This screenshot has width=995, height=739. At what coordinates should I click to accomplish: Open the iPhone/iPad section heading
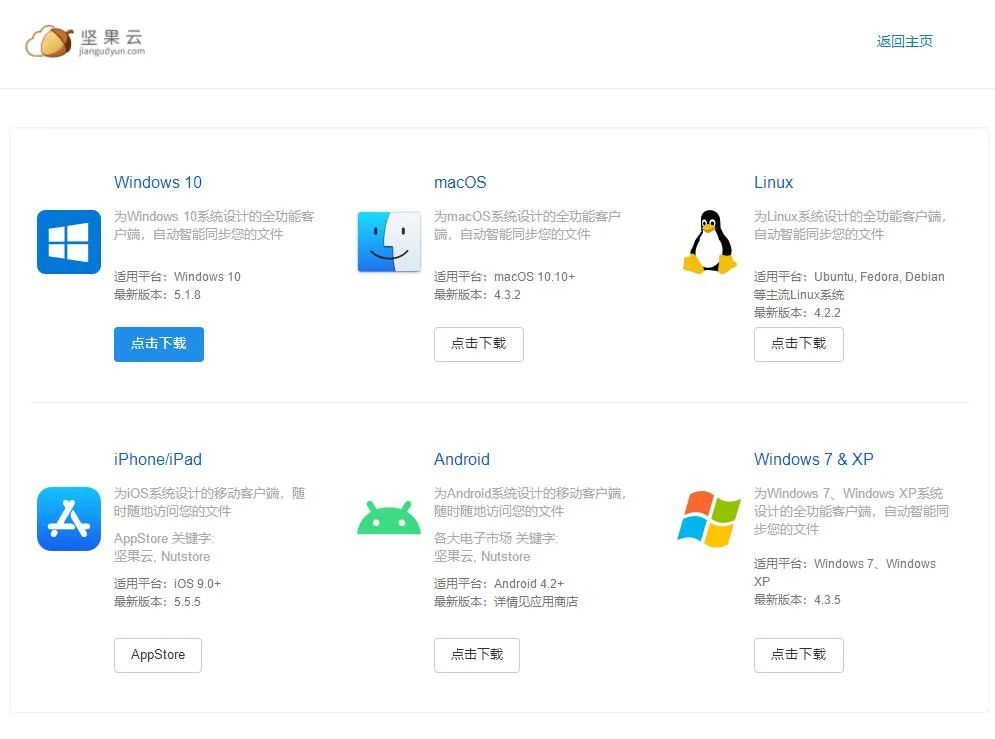[x=158, y=459]
